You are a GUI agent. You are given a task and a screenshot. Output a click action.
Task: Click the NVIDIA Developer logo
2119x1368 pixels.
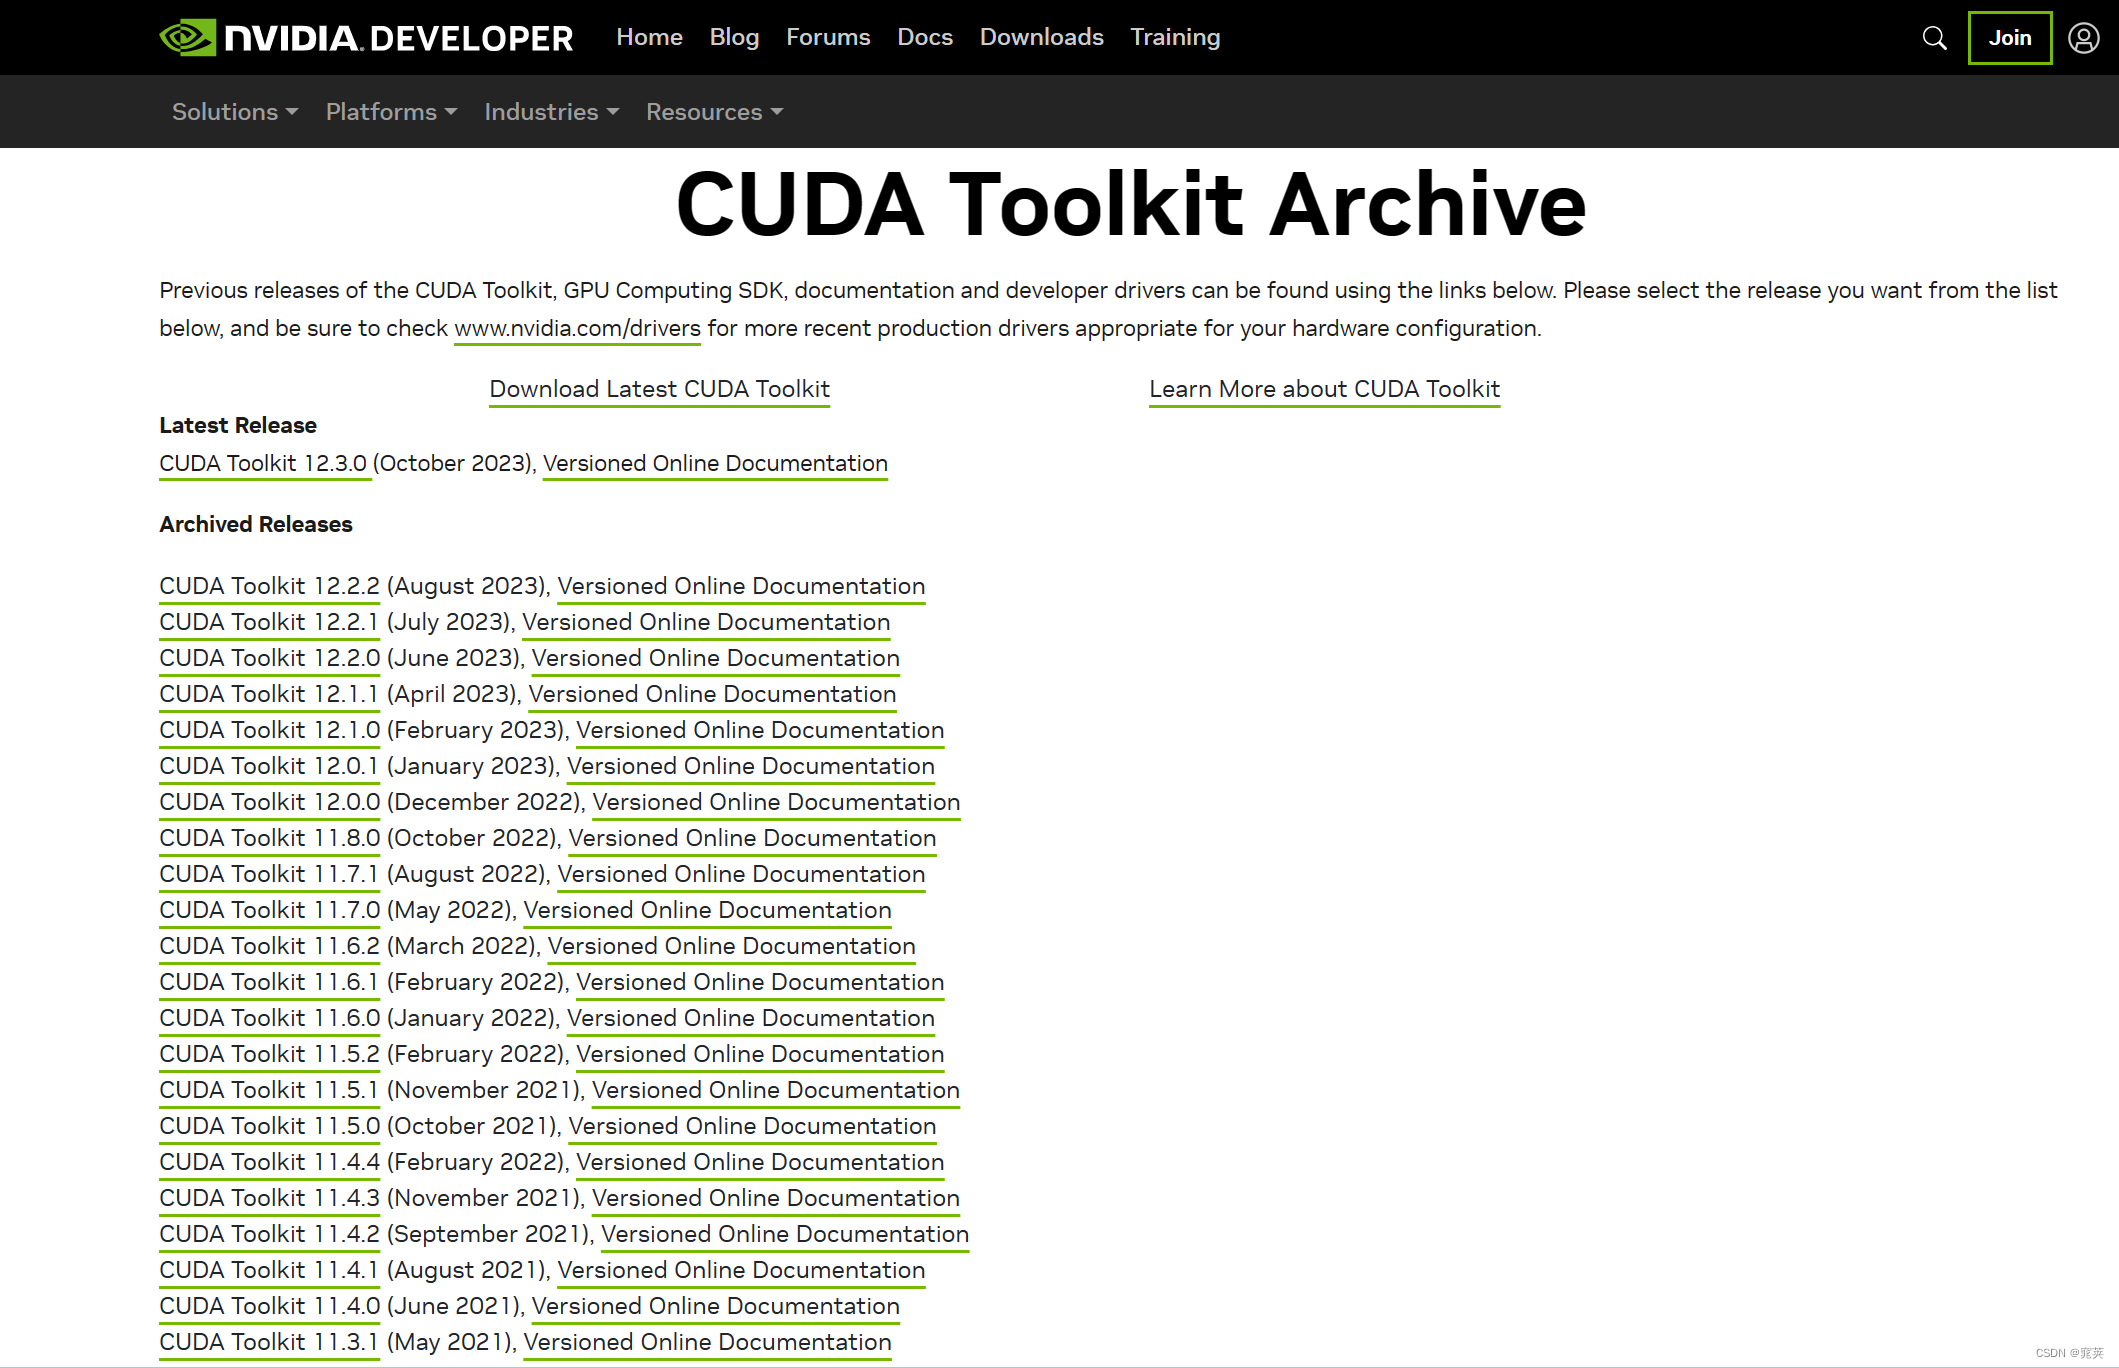(x=366, y=38)
